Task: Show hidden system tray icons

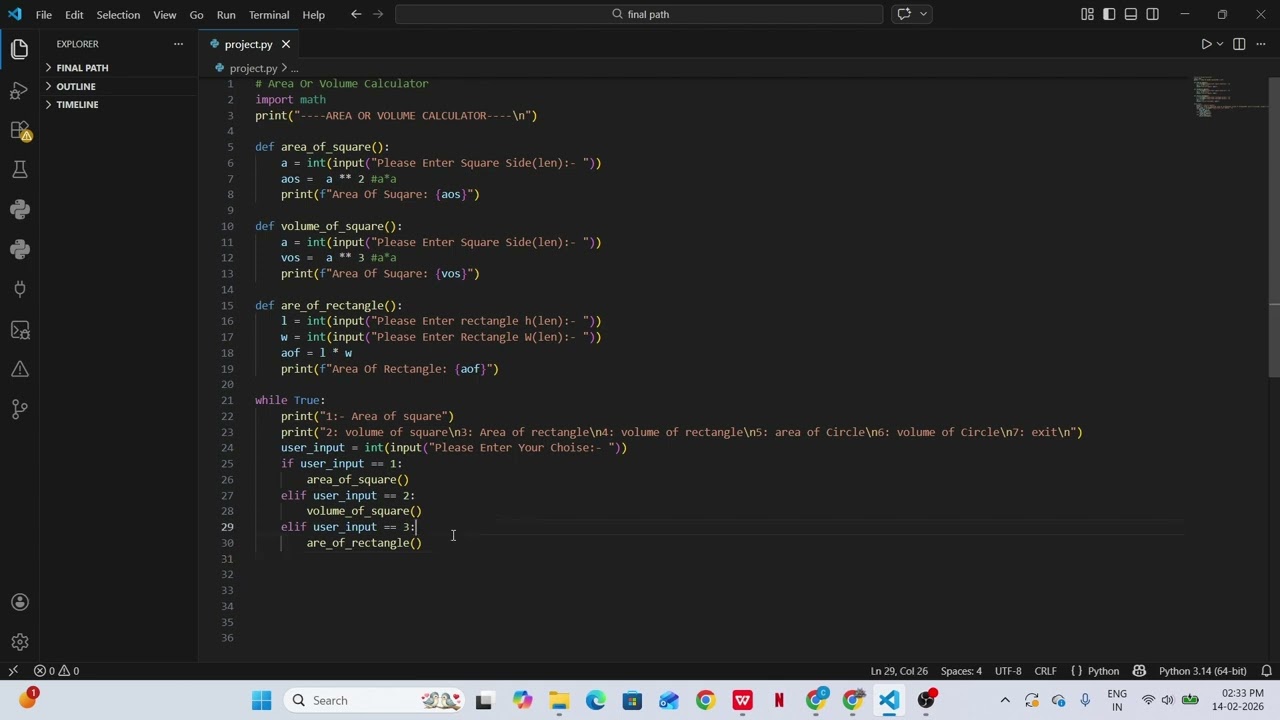Action: click(1005, 700)
